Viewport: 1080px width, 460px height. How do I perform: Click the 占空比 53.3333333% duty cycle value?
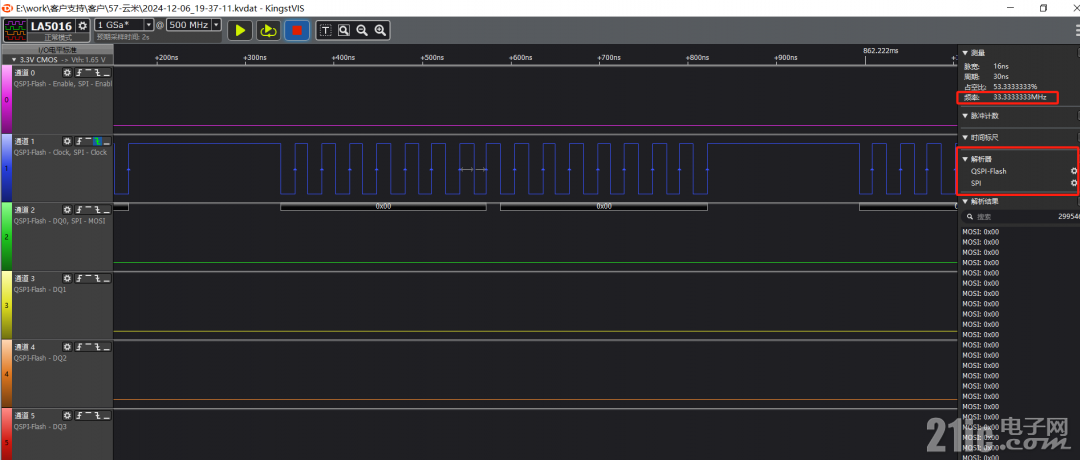(x=1015, y=87)
